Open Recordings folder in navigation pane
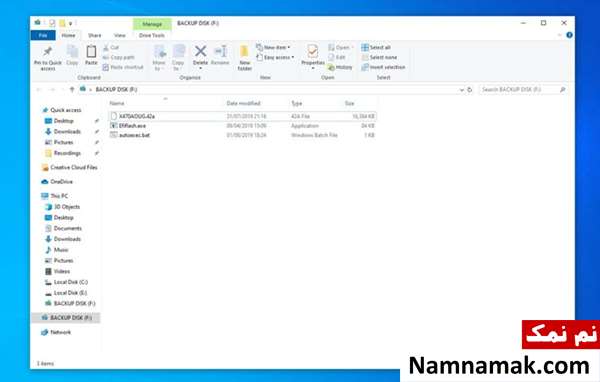 [x=67, y=153]
